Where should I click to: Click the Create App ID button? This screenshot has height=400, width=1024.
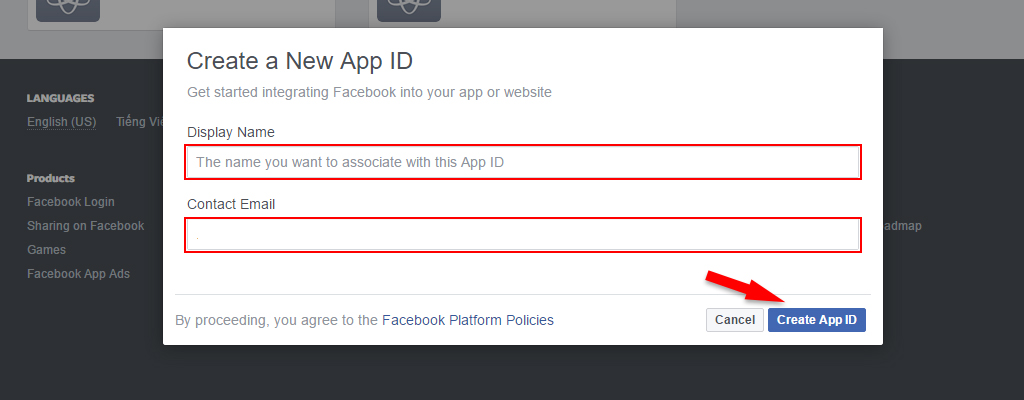816,320
